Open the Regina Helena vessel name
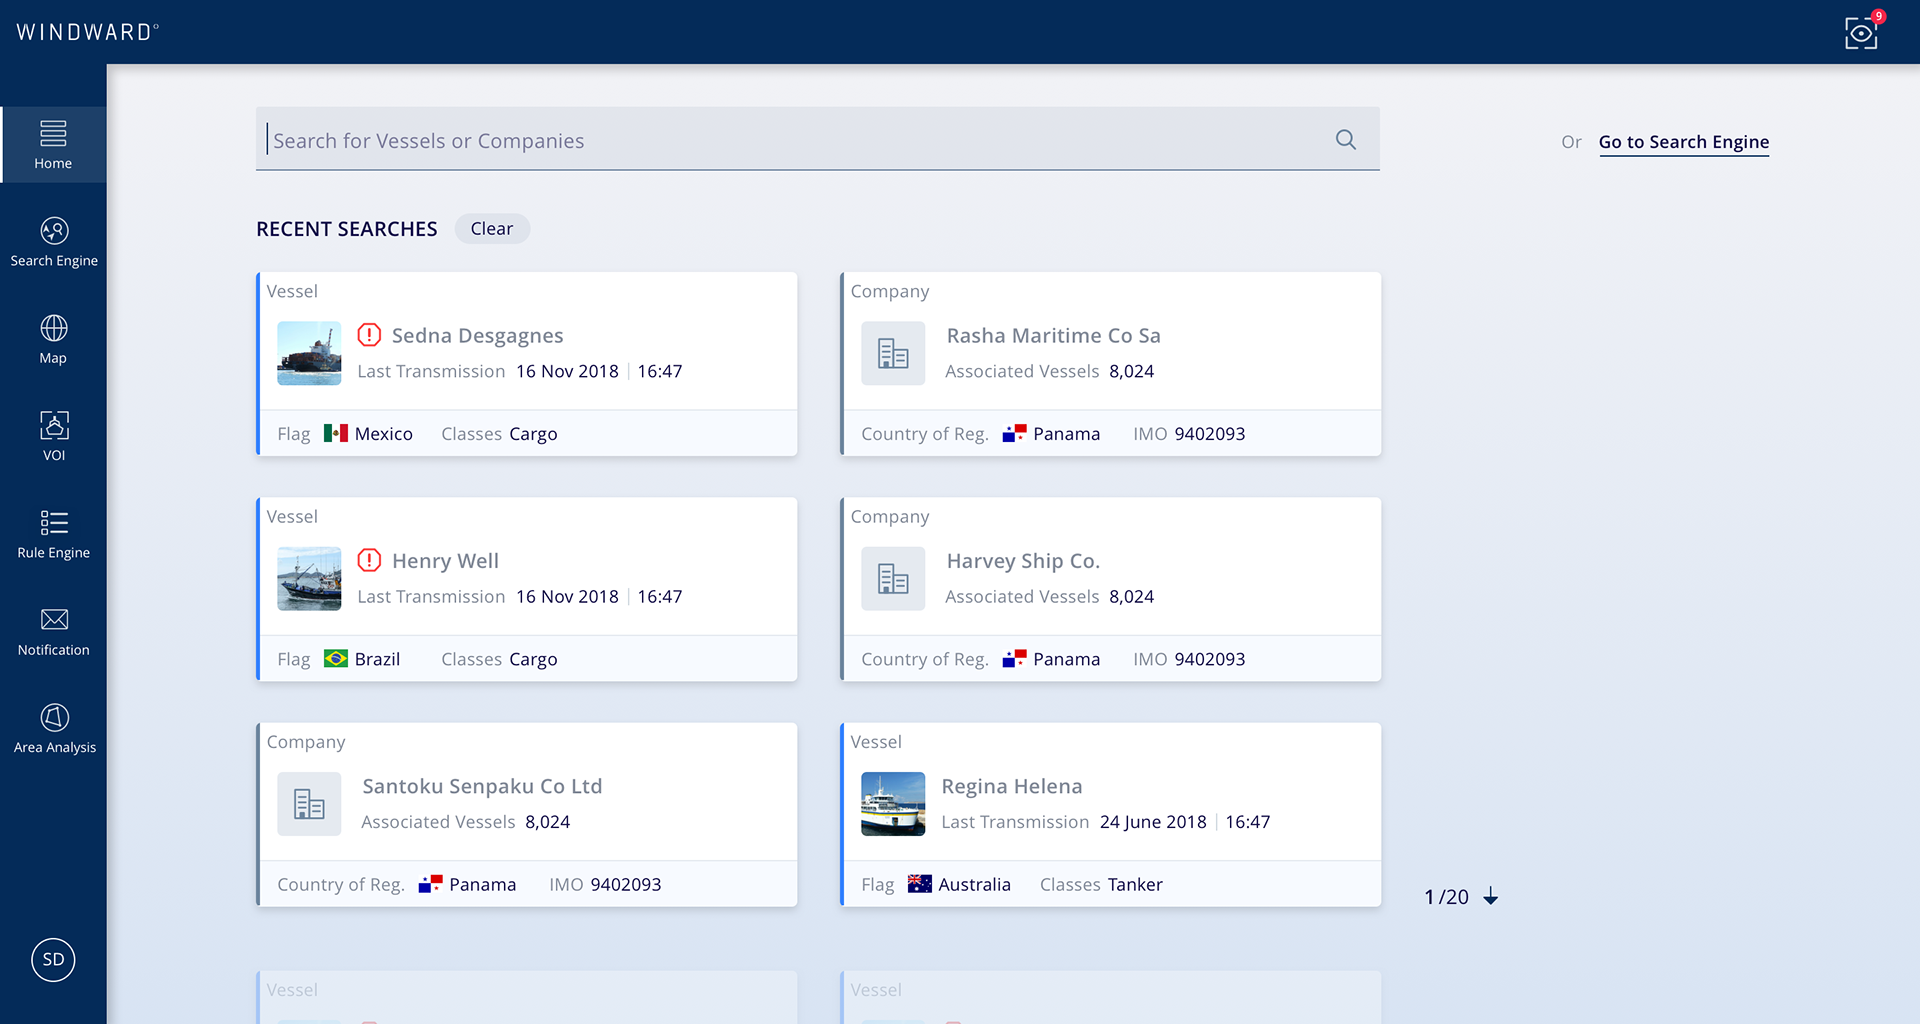 pyautogui.click(x=1012, y=787)
